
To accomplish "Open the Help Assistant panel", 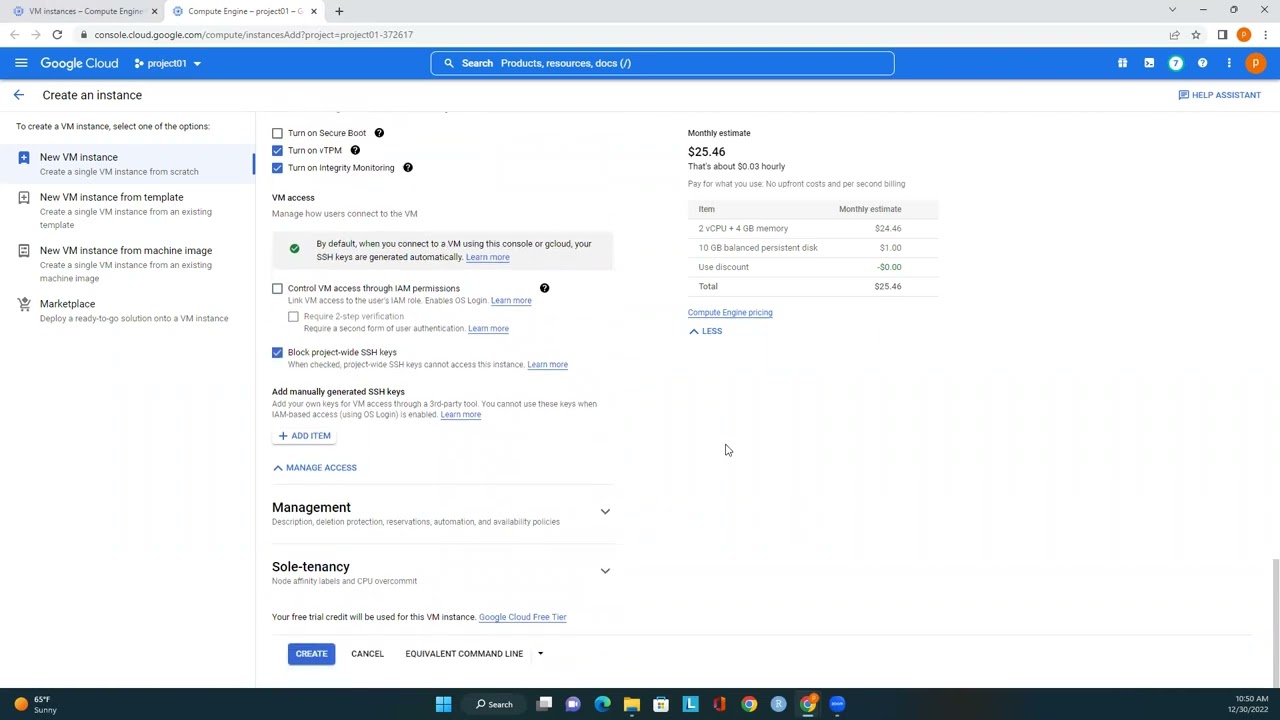I will click(x=1219, y=95).
